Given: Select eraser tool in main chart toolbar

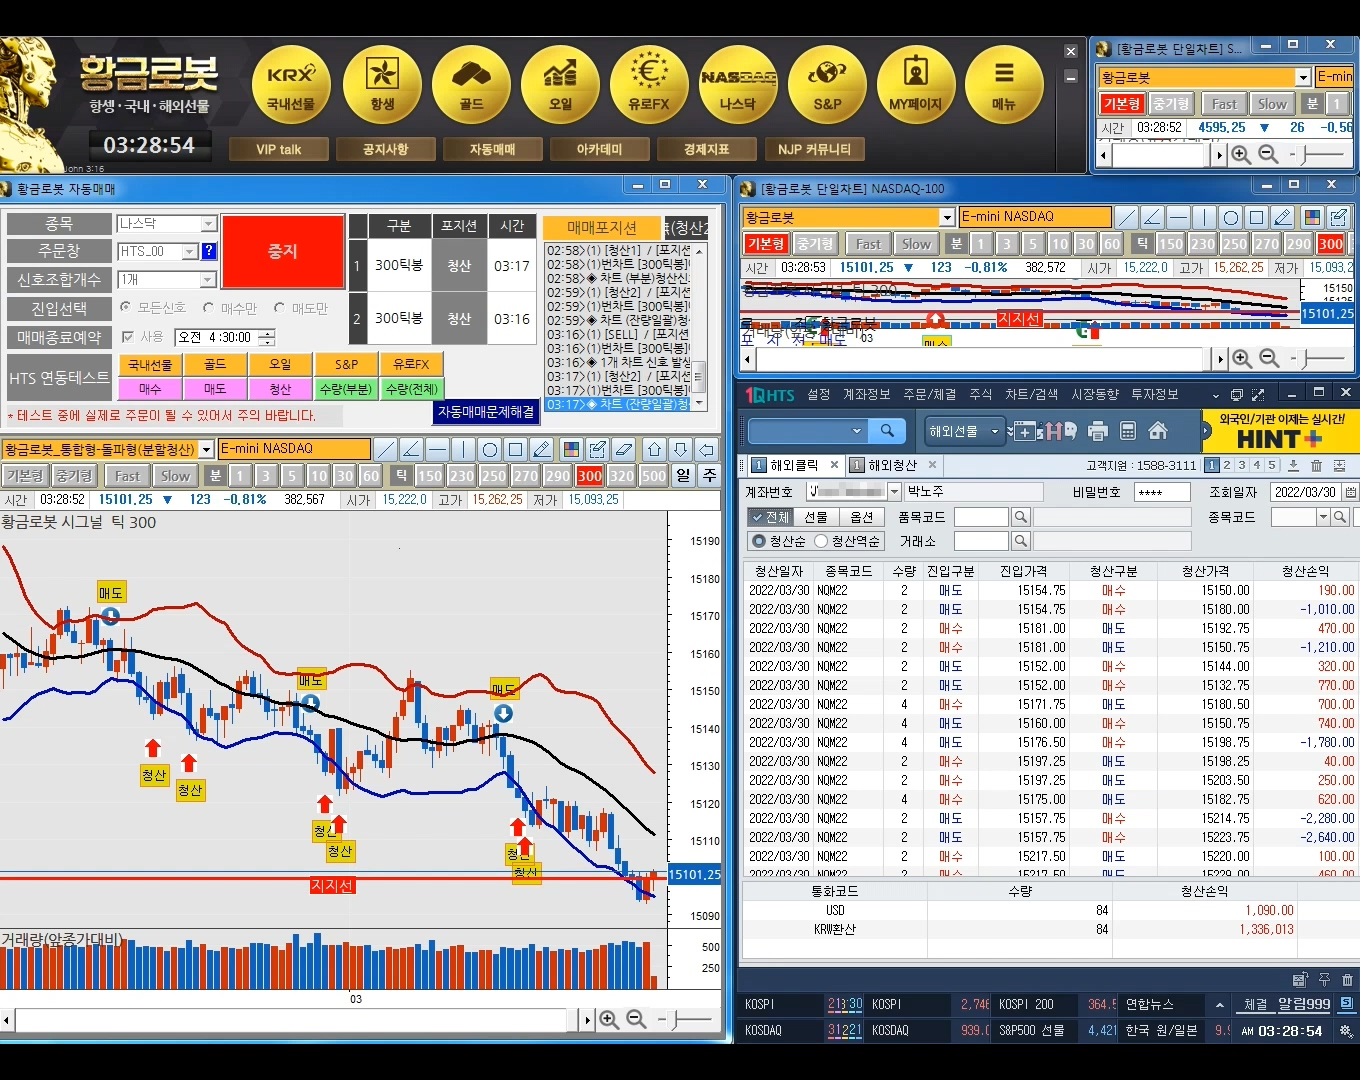Looking at the screenshot, I should point(624,449).
